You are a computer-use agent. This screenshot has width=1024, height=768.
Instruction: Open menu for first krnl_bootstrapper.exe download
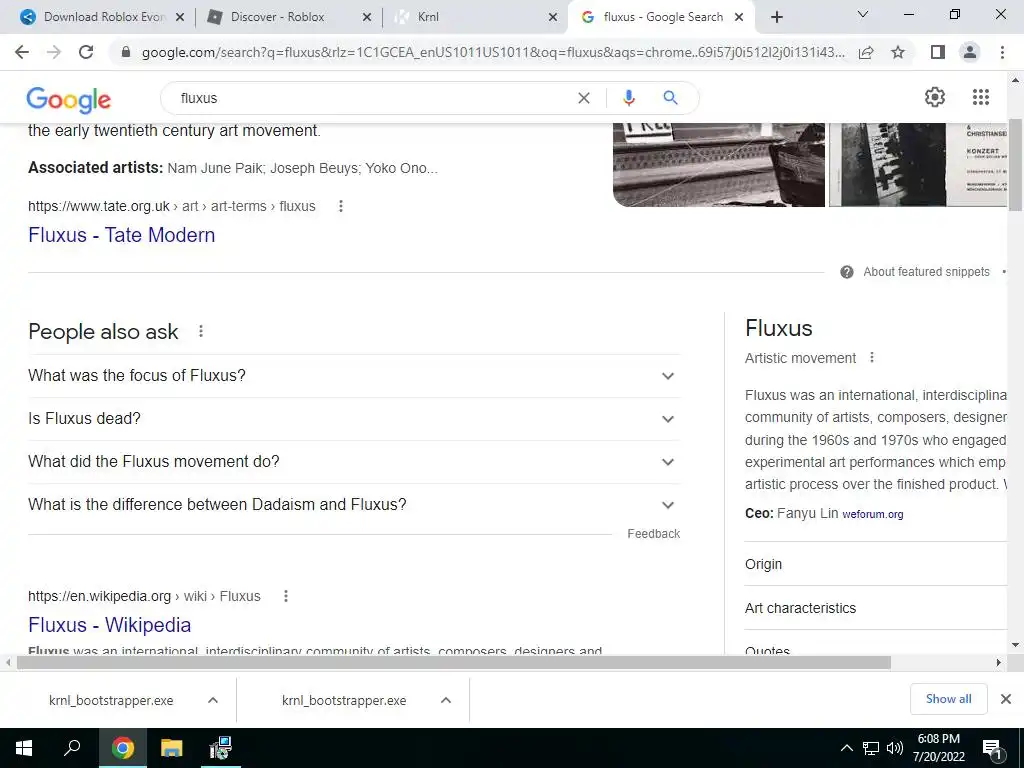pos(212,700)
